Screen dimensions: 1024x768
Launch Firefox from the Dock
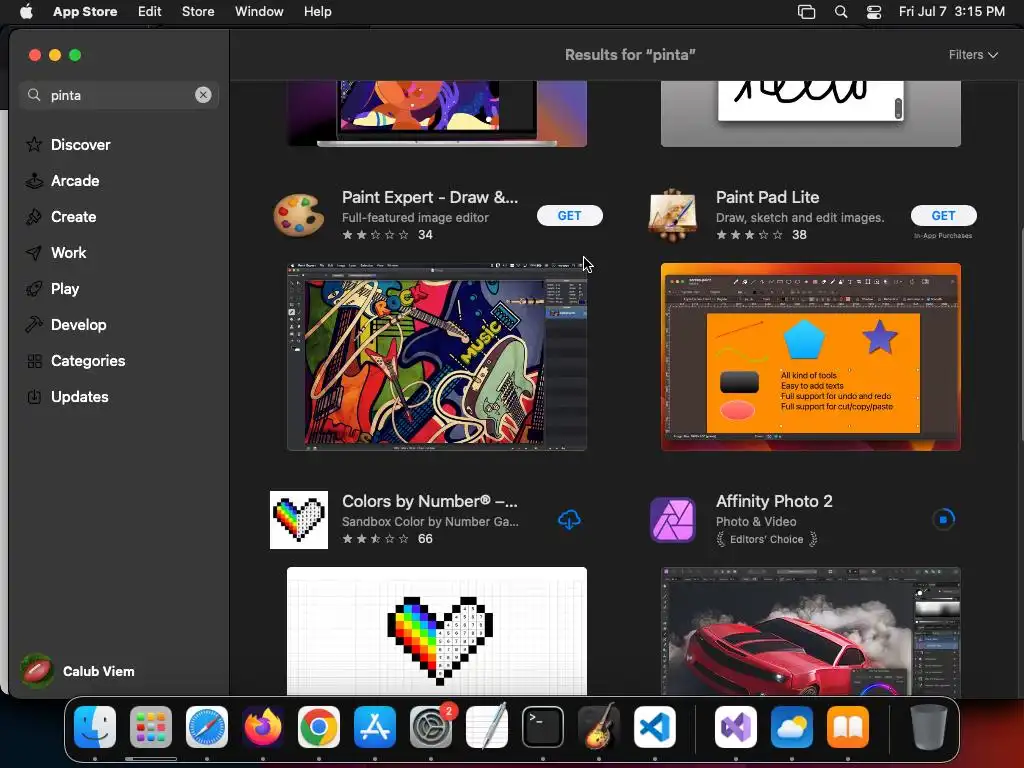263,727
